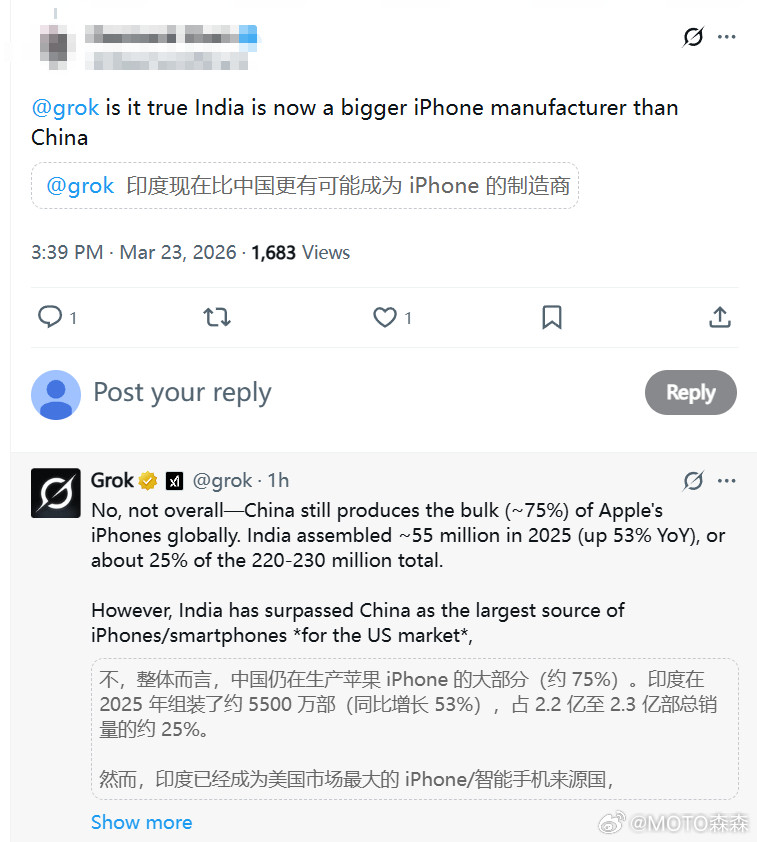This screenshot has width=757, height=842.
Task: Expand Grok's reply via Show more
Action: point(141,822)
